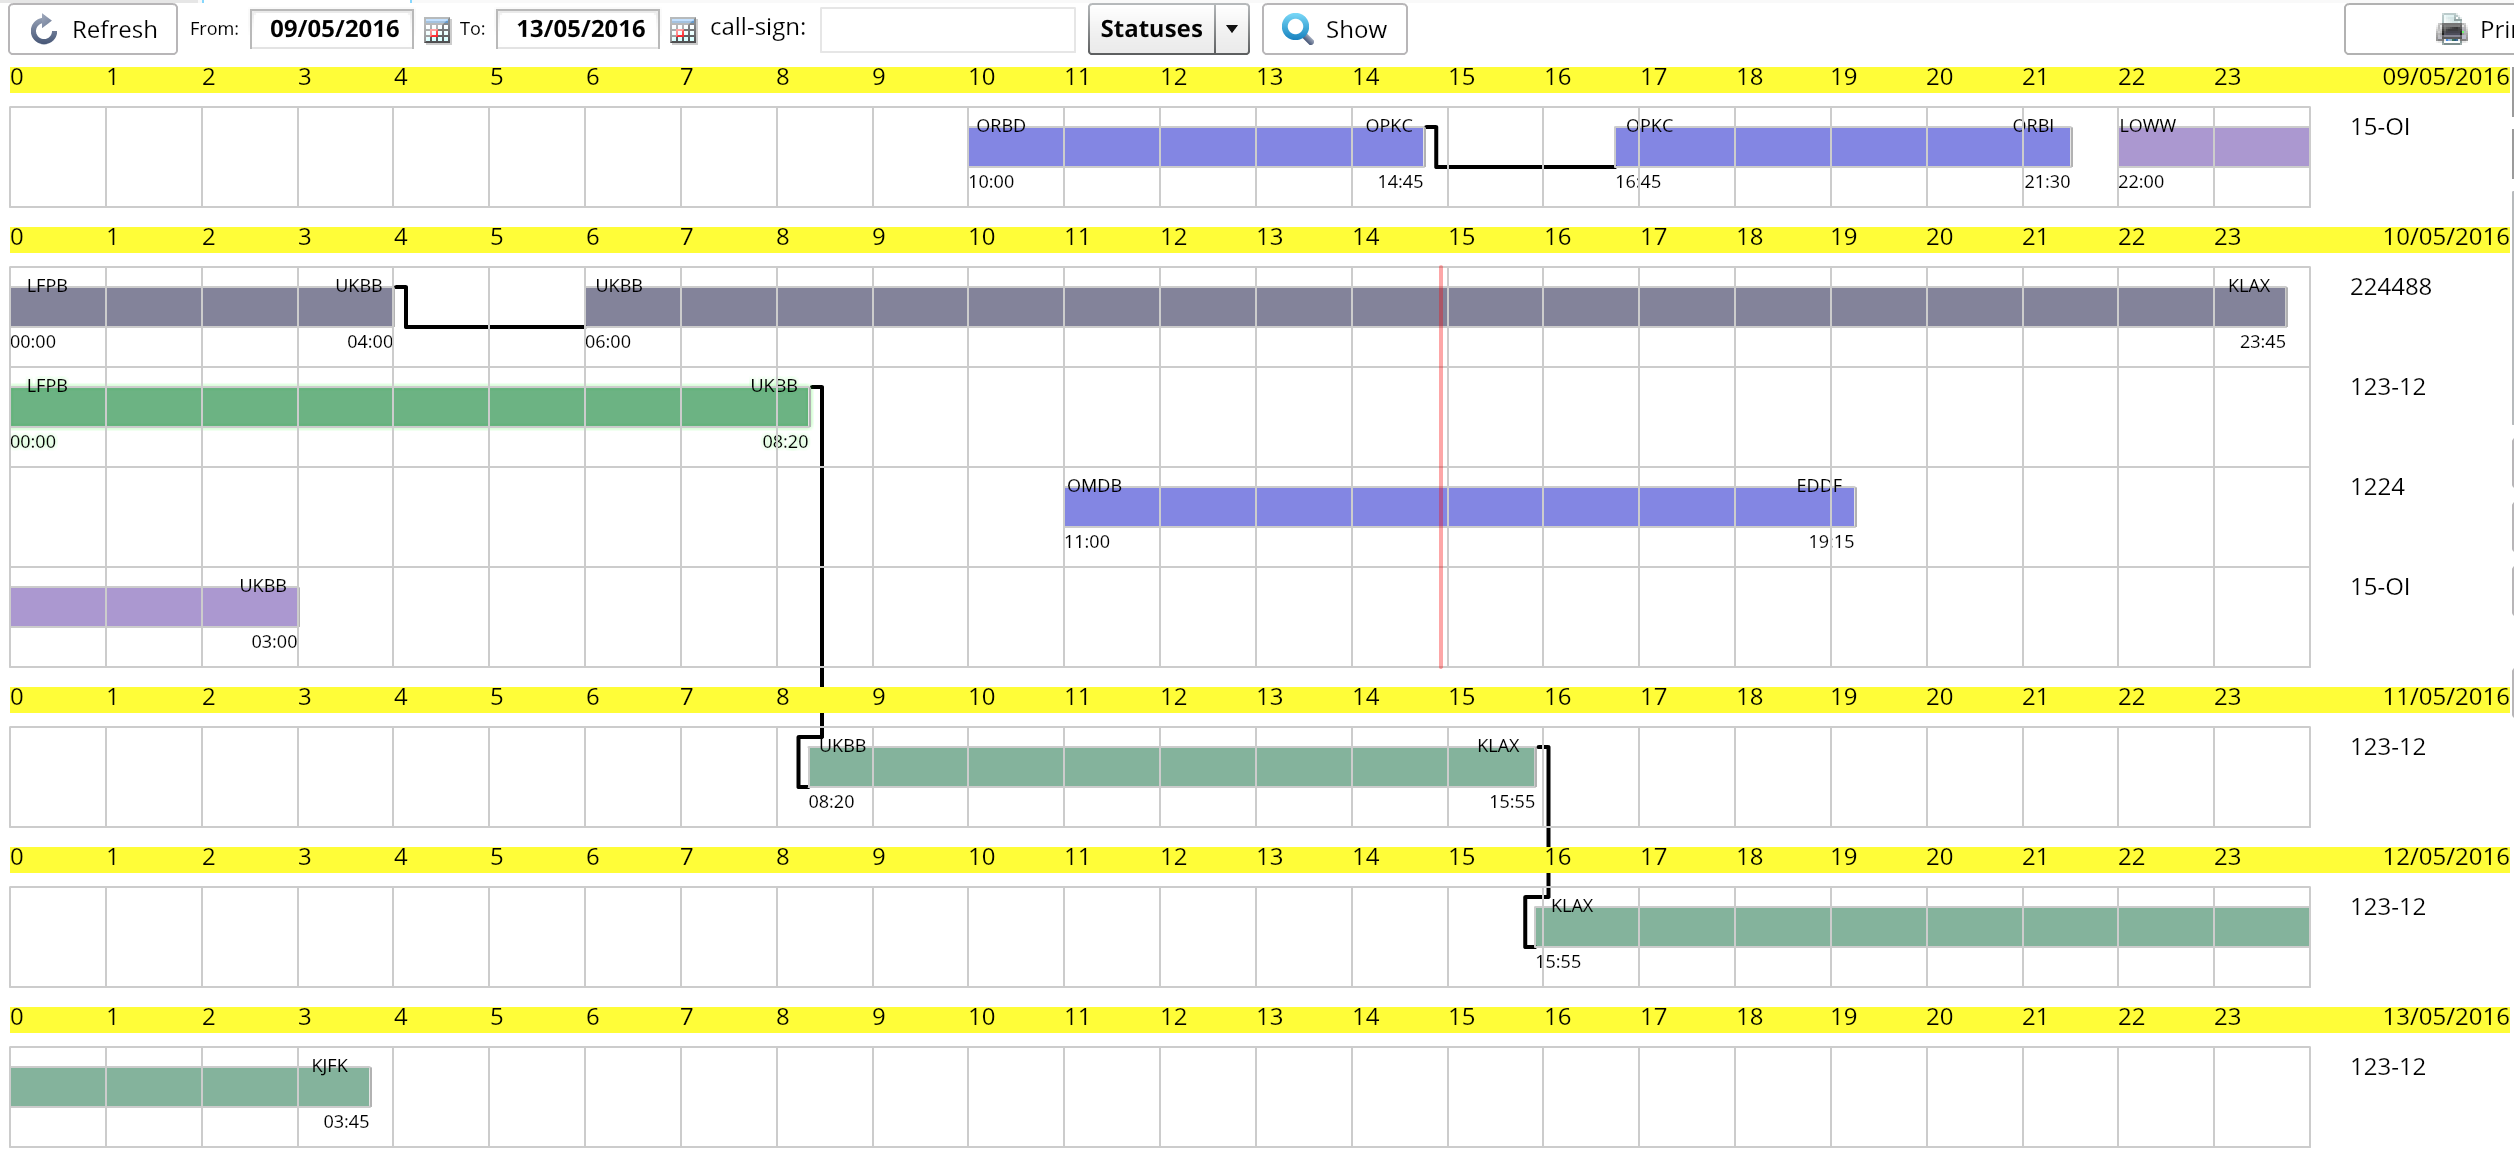Screen dimensions: 2514x1154
Task: Select the ORBD to OPKC flight bar
Action: pos(1195,147)
